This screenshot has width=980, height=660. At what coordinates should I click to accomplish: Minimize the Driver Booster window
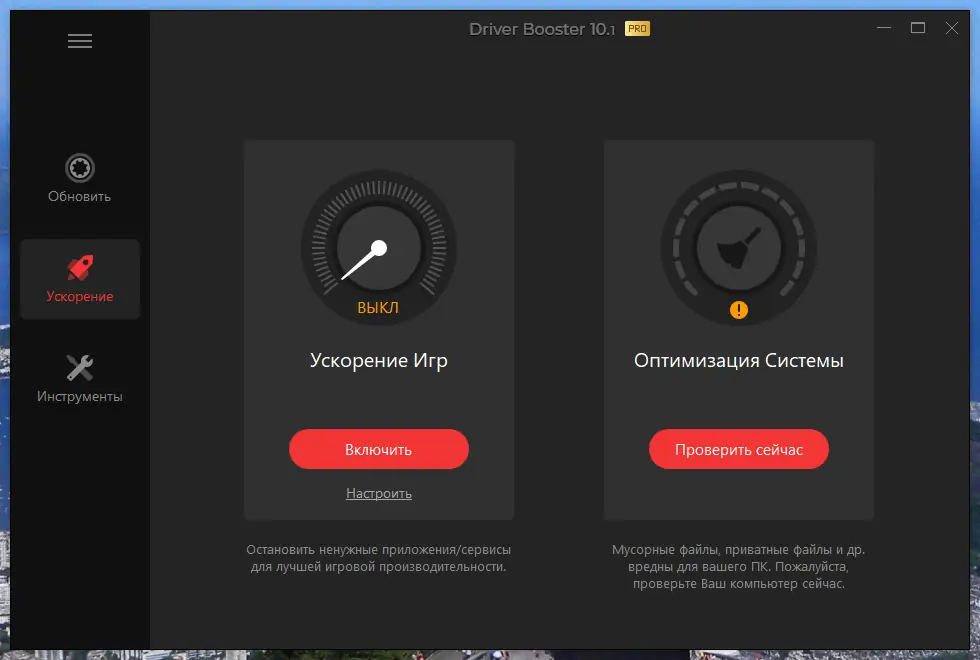pos(884,28)
